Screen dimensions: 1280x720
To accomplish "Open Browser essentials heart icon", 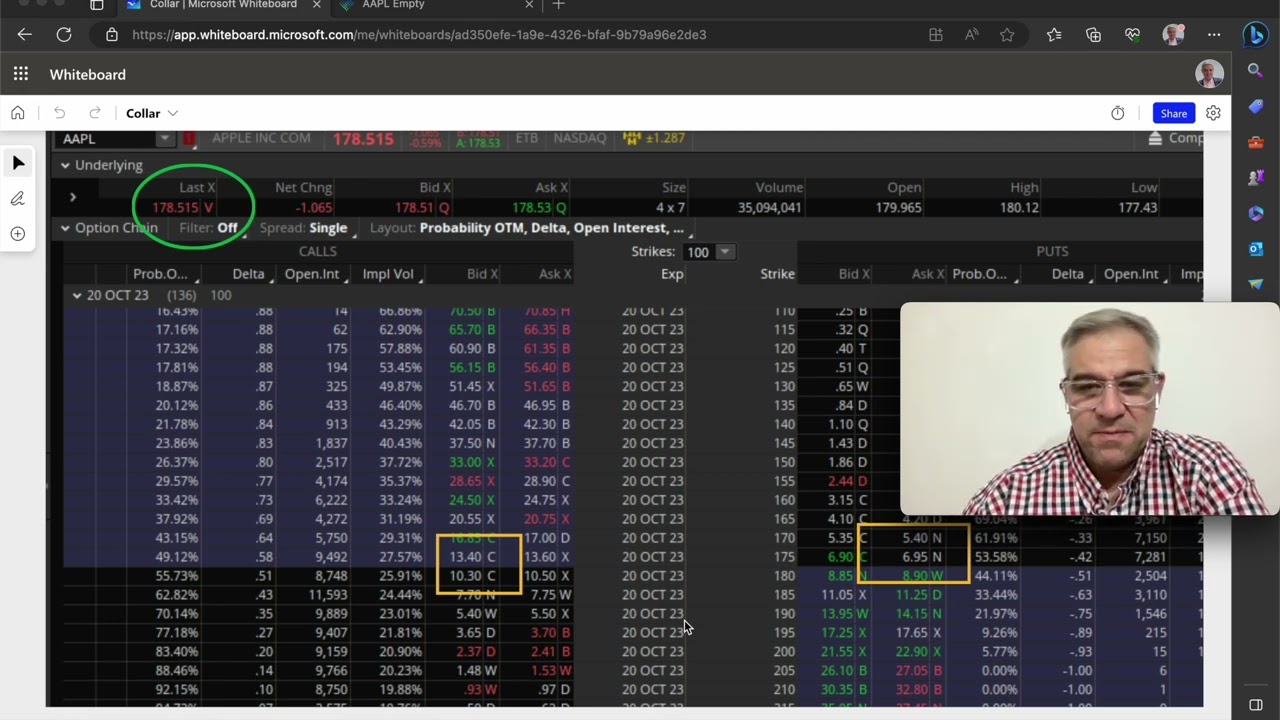I will tap(1132, 35).
